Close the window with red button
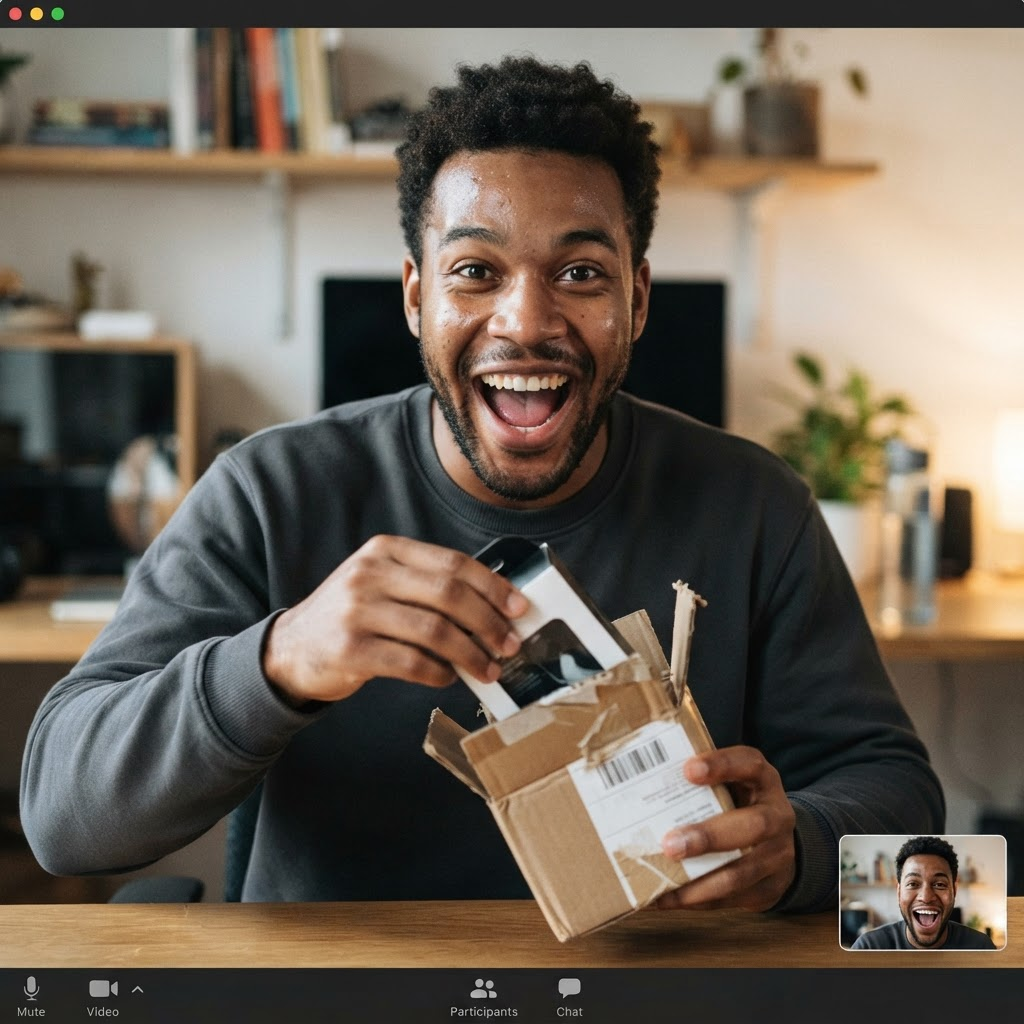The height and width of the screenshot is (1024, 1024). click(16, 14)
